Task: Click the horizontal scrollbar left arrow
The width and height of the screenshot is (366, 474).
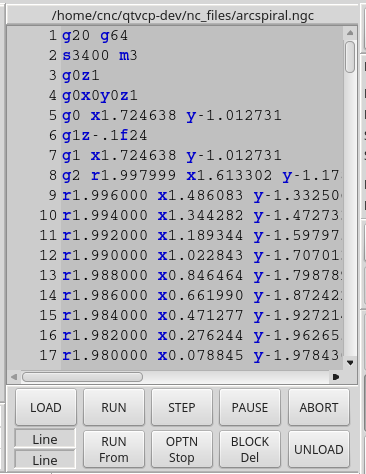Action: pos(14,377)
